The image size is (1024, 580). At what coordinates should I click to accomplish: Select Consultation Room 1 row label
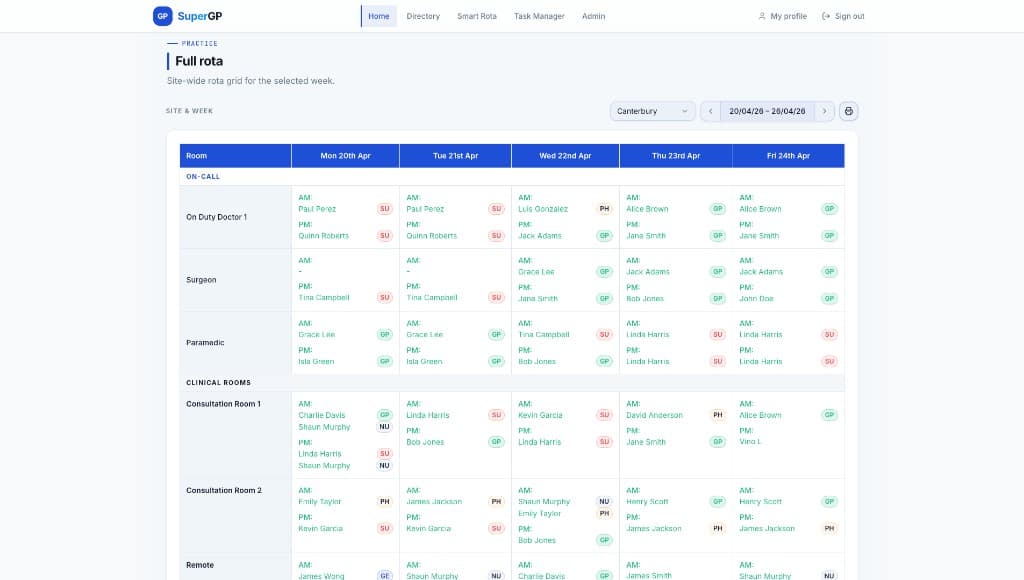(x=223, y=404)
